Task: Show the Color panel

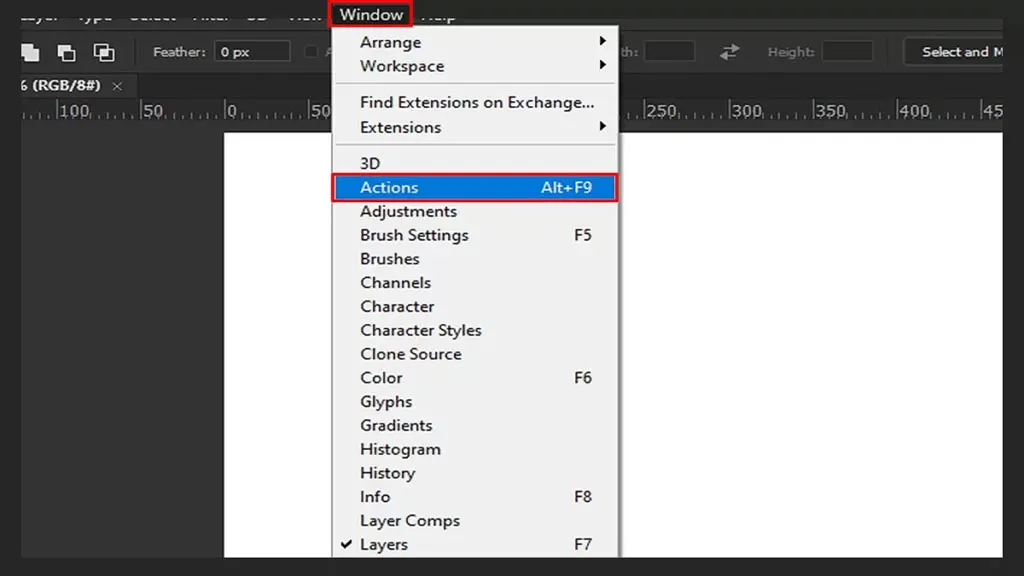Action: (x=475, y=378)
